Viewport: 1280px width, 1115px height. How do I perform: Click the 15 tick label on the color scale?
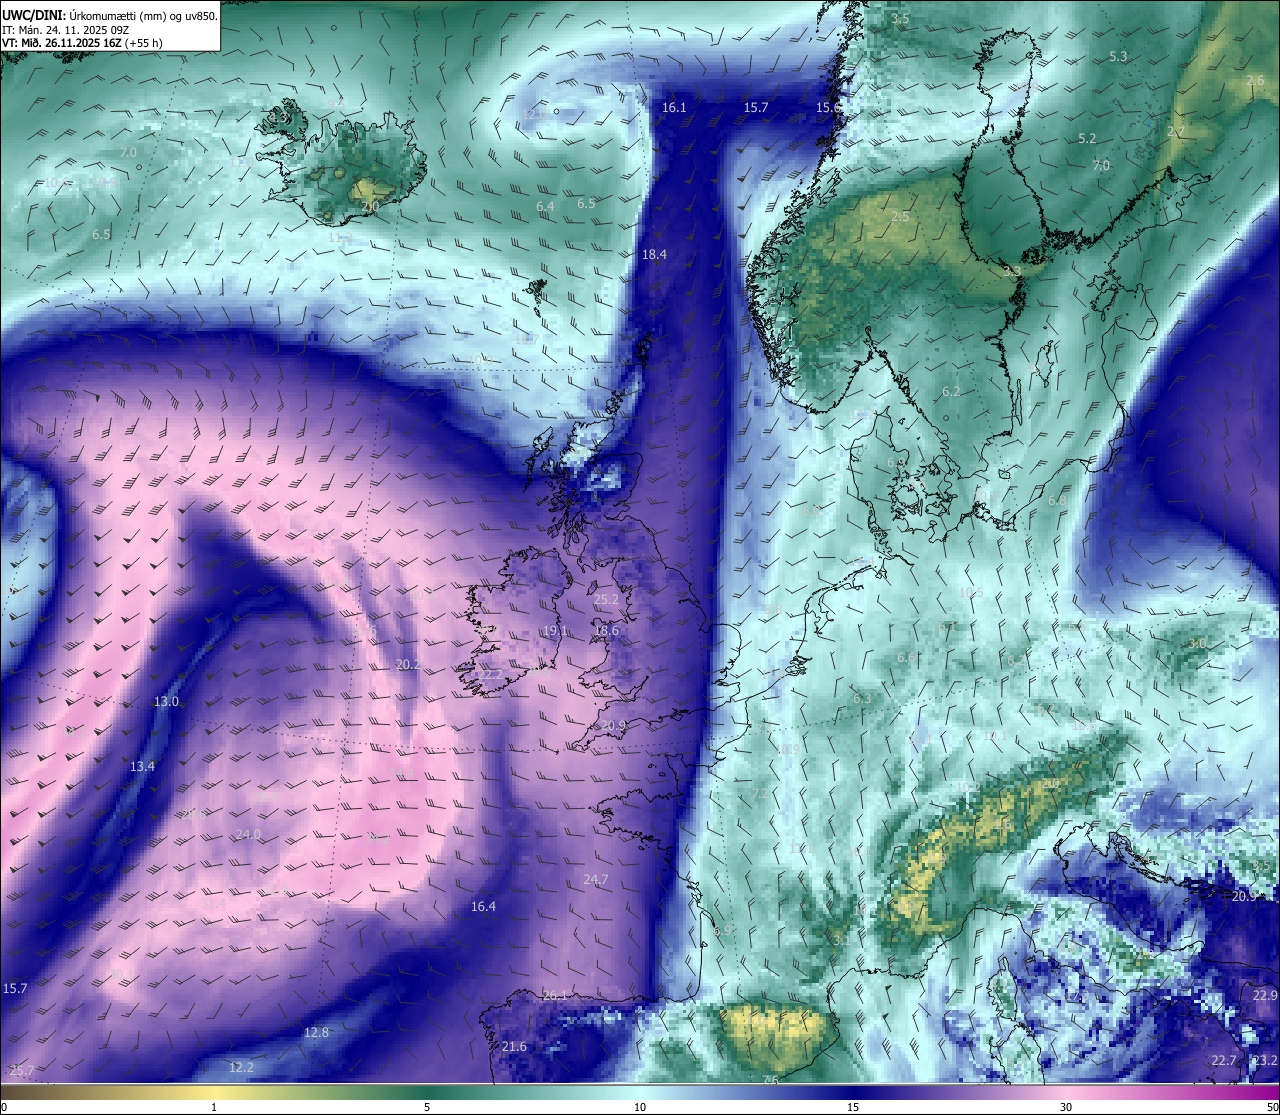pos(853,1107)
